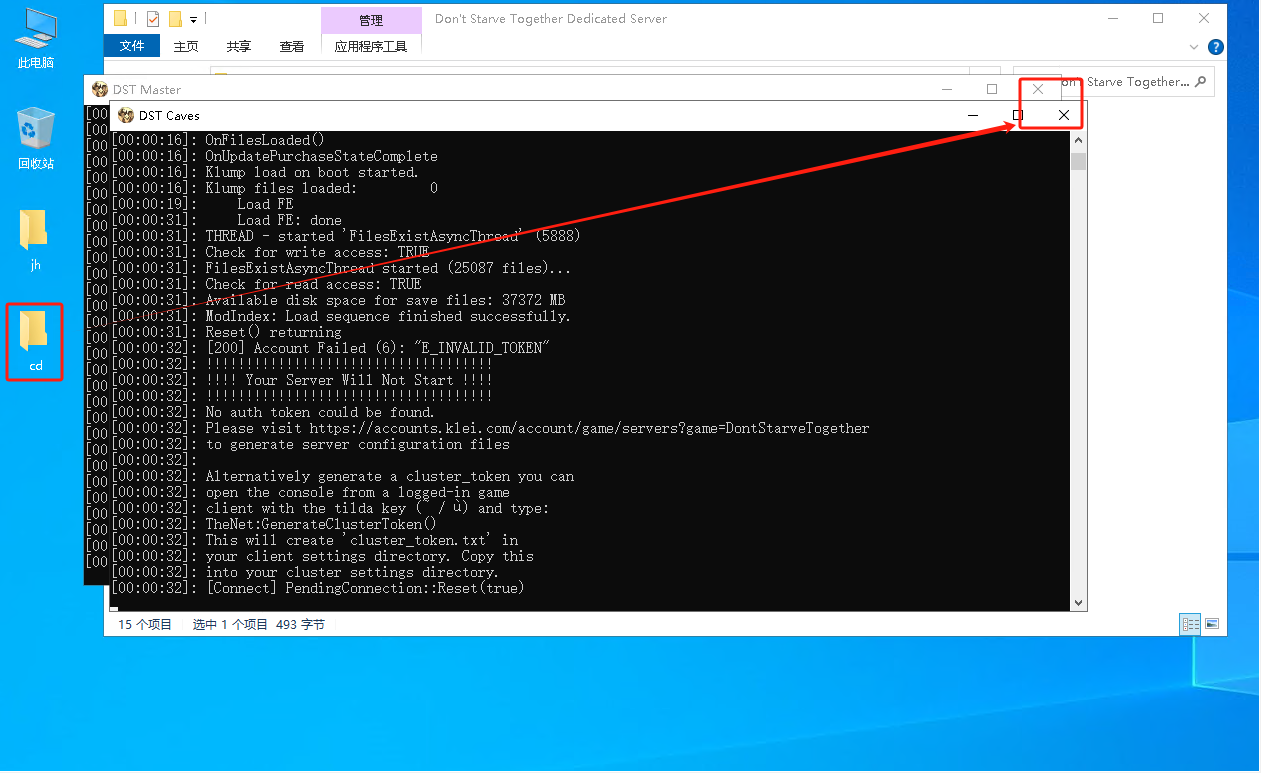Click the TheNet:GenerateClusterToken() log line
Image resolution: width=1261 pixels, height=773 pixels.
point(274,524)
